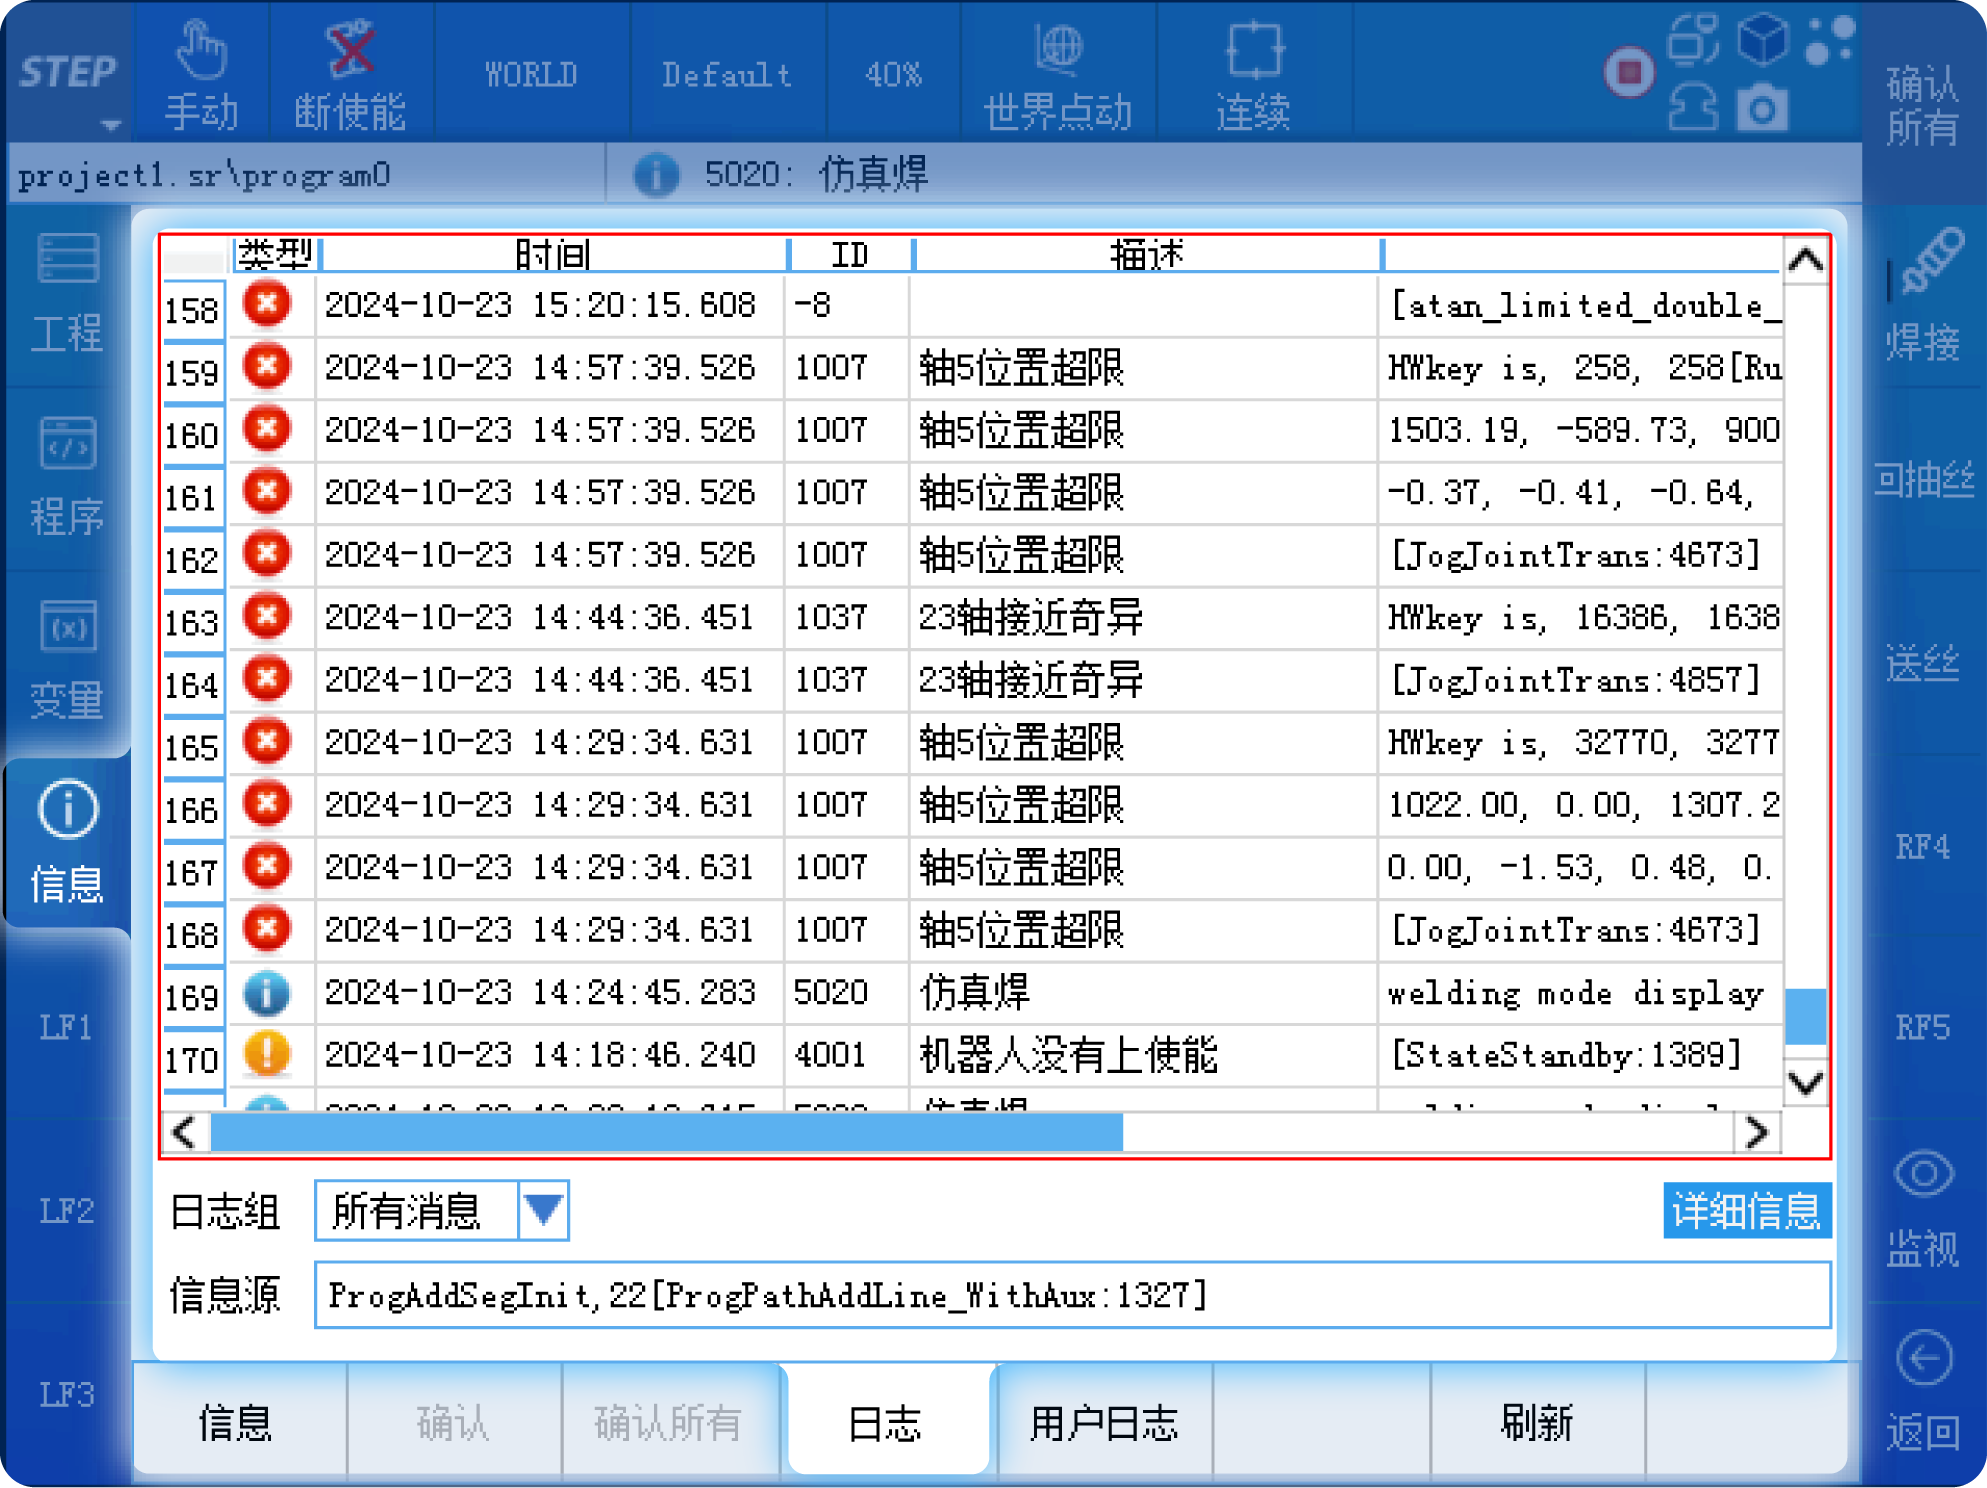Click the project1.sr\program0 path
1987x1488 pixels.
click(x=204, y=176)
